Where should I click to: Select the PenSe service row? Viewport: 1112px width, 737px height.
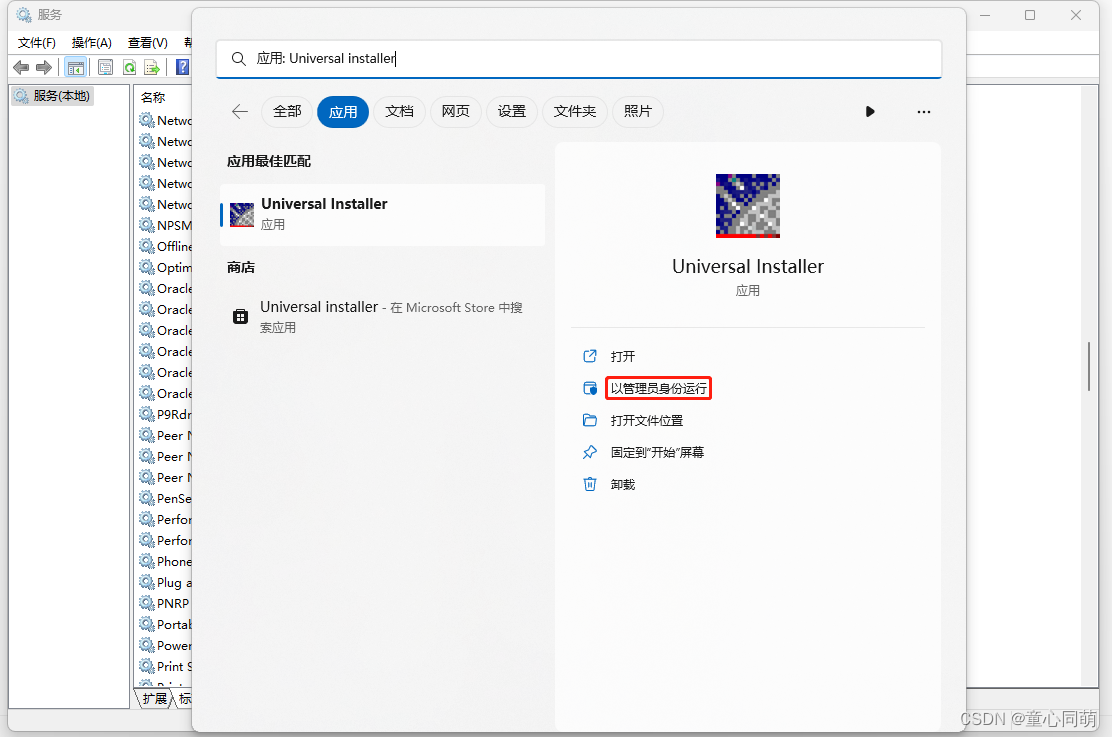tap(165, 499)
